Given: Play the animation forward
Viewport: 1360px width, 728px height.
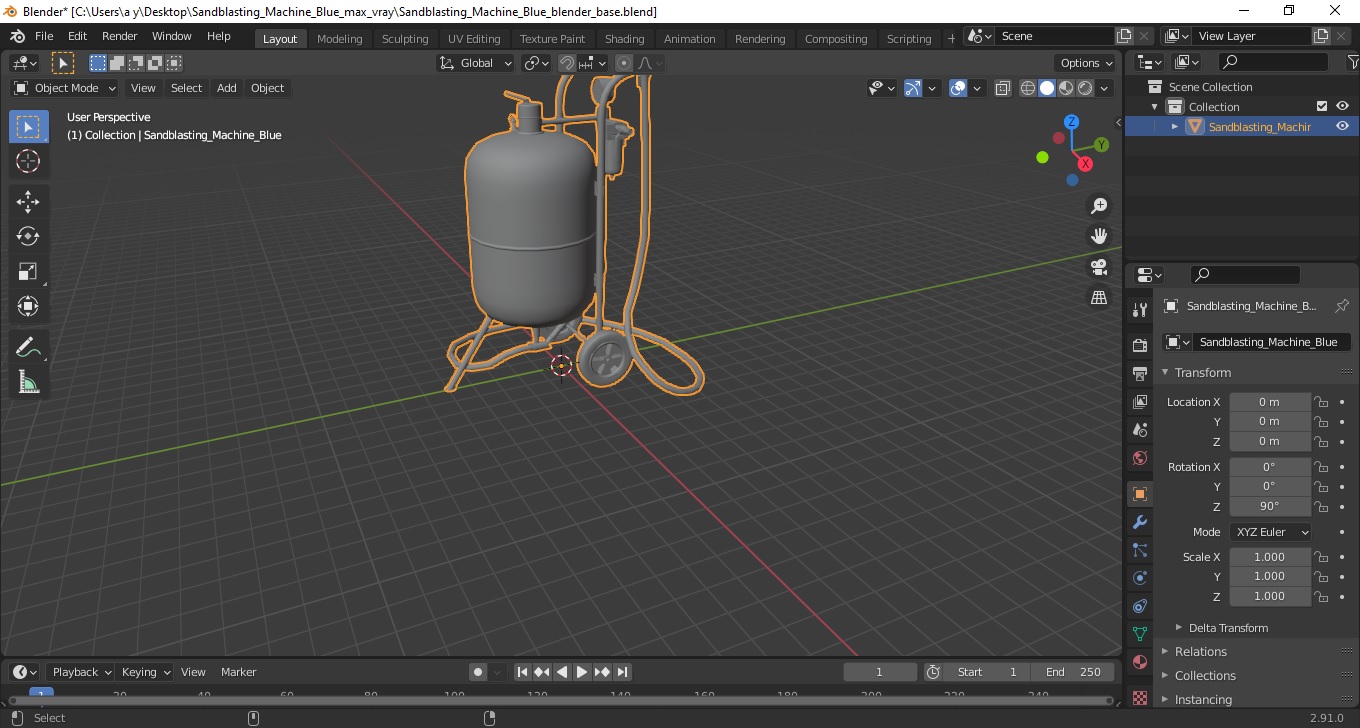Looking at the screenshot, I should 582,672.
